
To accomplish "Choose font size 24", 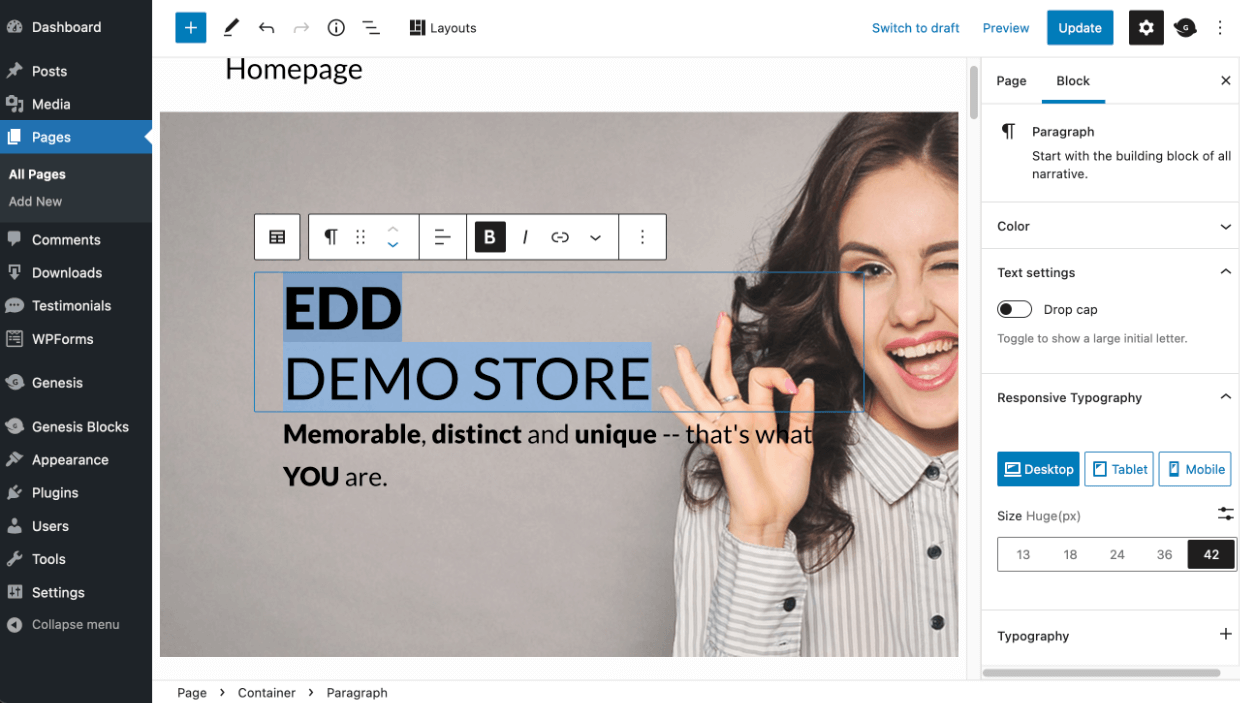I will (x=1117, y=554).
